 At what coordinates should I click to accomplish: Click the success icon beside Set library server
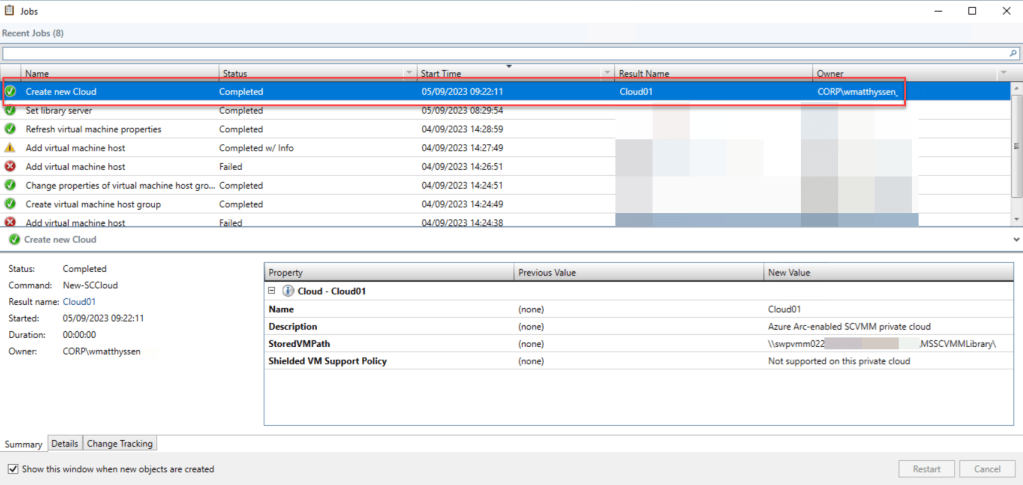[x=11, y=110]
